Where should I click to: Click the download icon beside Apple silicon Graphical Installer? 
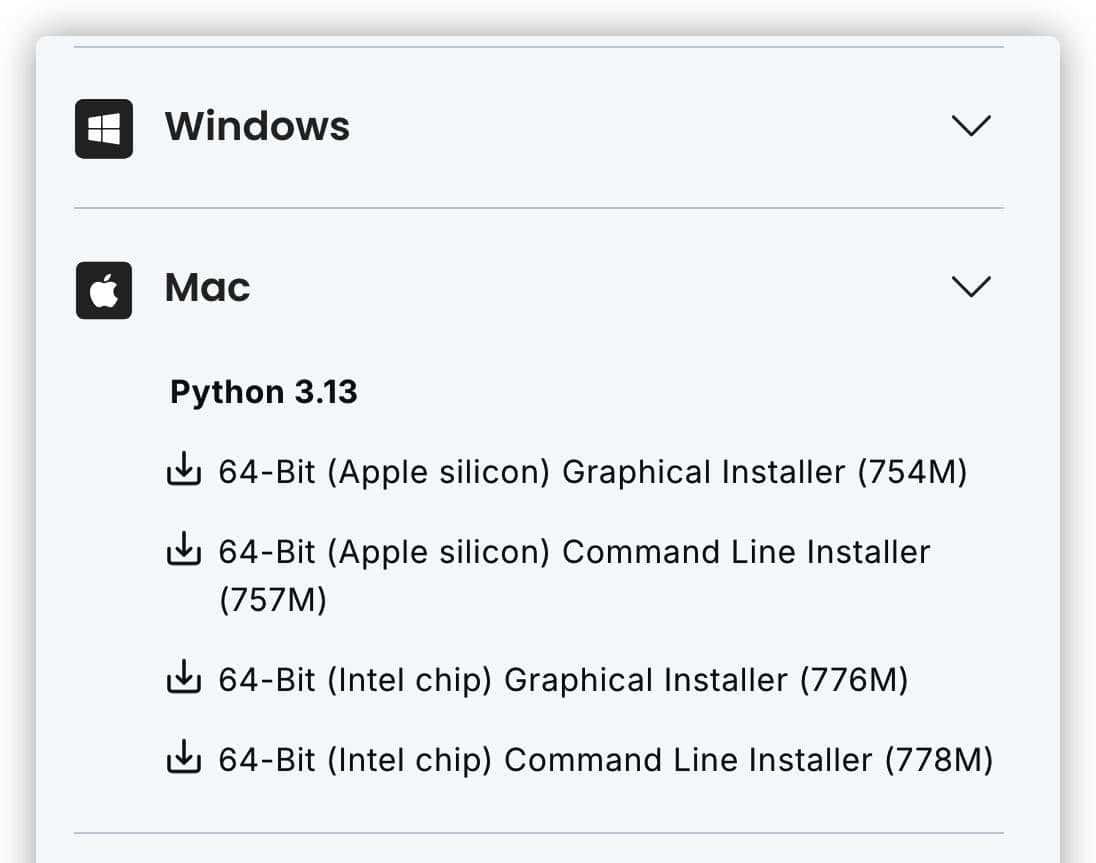(x=186, y=471)
